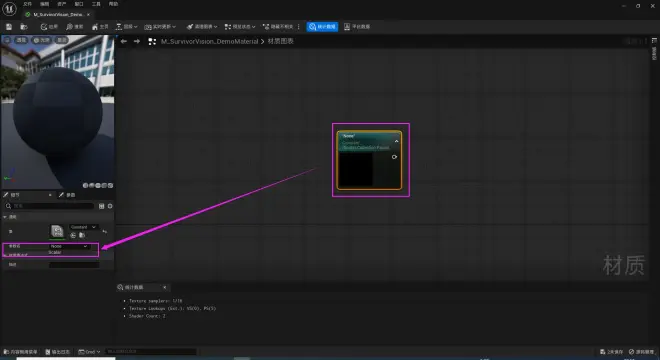Click the collection asset thumbnail
This screenshot has height=360, width=660.
coord(57,231)
